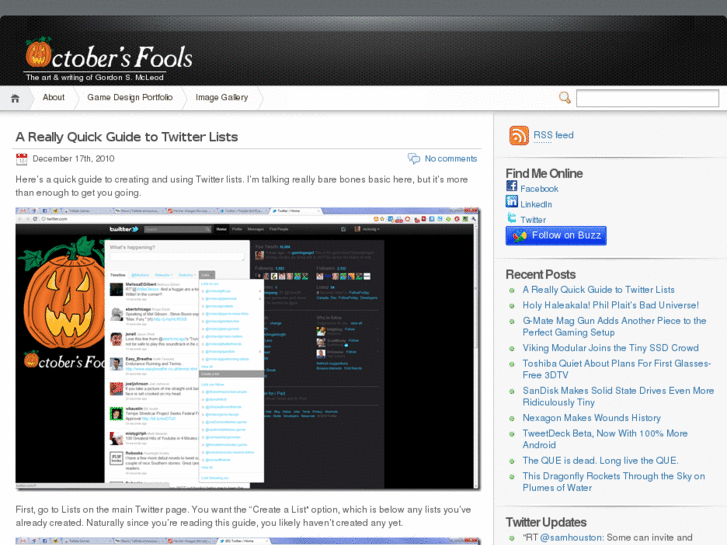Screen dimensions: 727x545
Task: Click the calendar icon beside post date
Action: coord(21,159)
